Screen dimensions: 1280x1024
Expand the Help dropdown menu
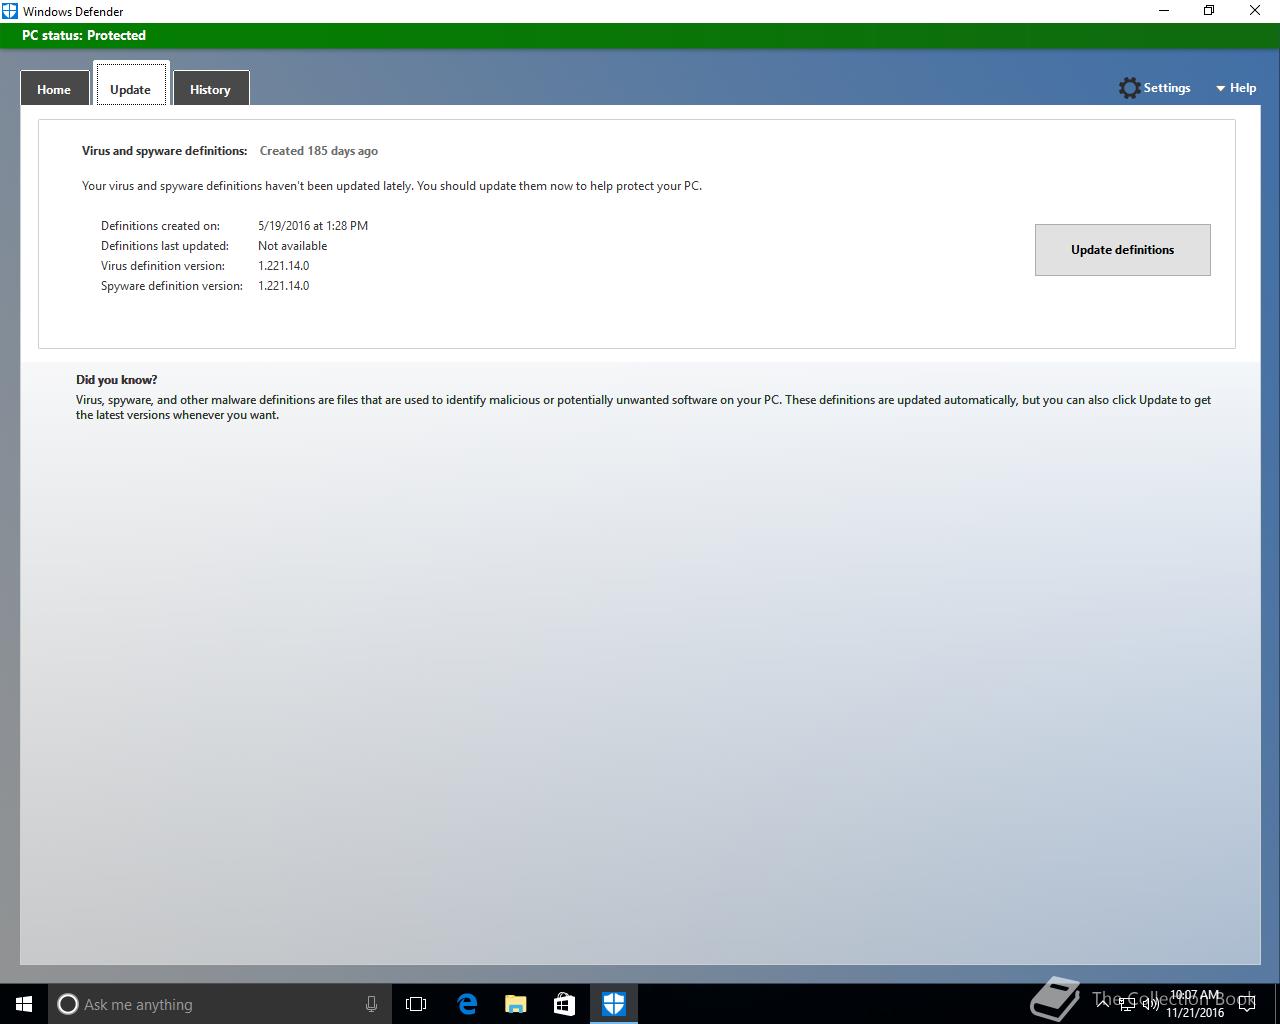pos(1236,88)
